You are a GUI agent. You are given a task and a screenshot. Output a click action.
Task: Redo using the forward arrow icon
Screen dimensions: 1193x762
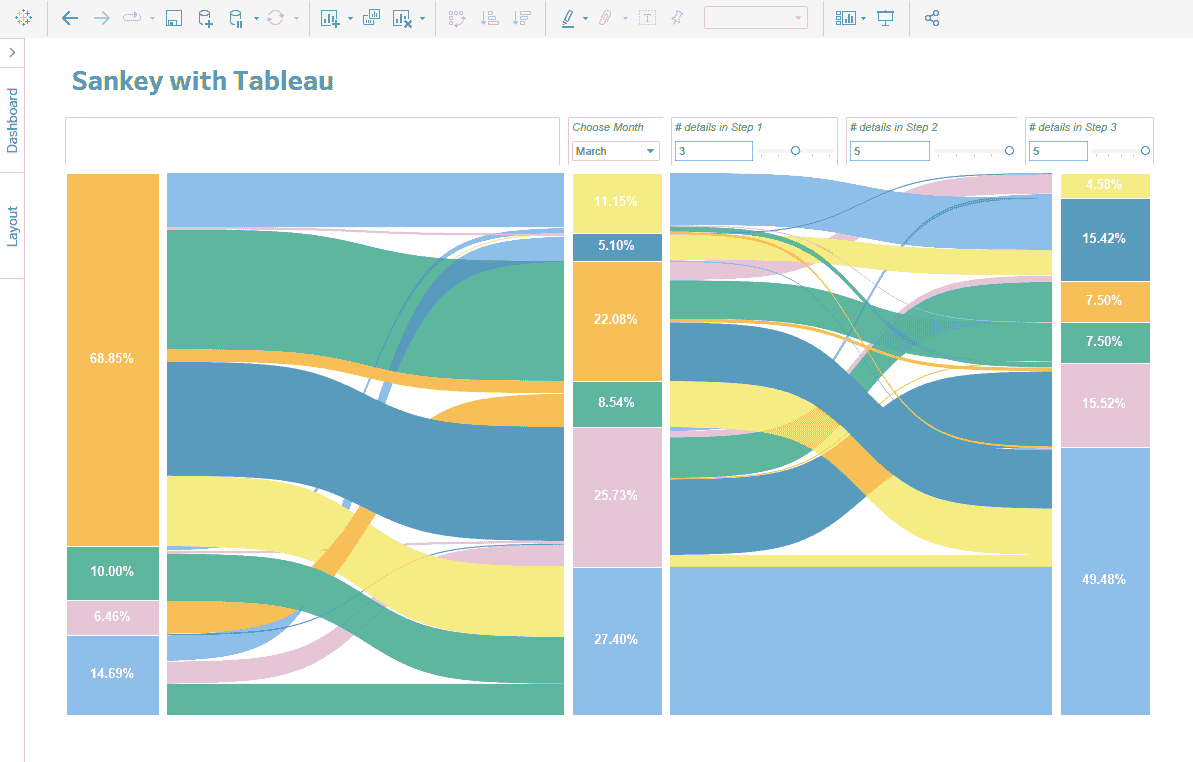[x=101, y=18]
